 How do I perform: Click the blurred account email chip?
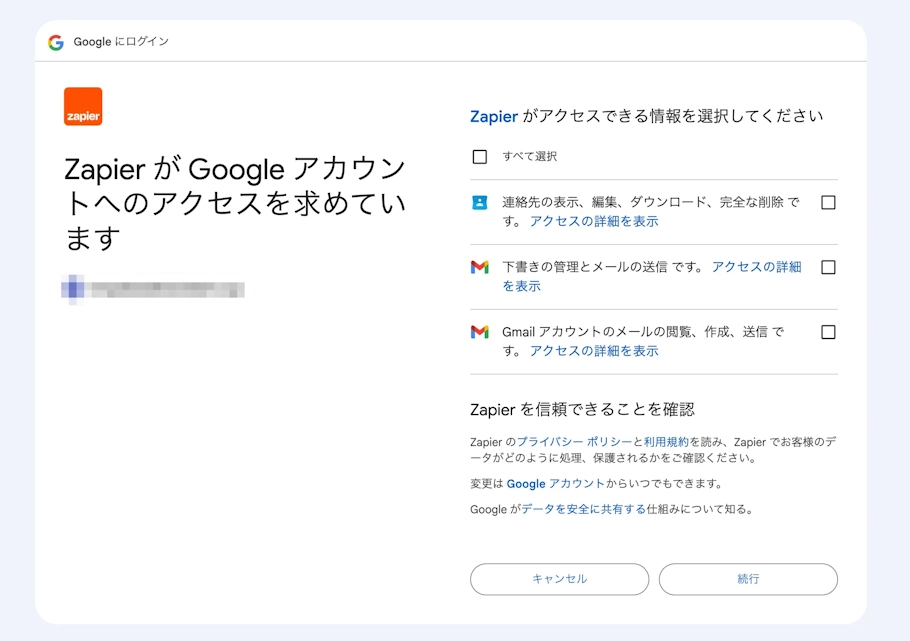click(153, 289)
